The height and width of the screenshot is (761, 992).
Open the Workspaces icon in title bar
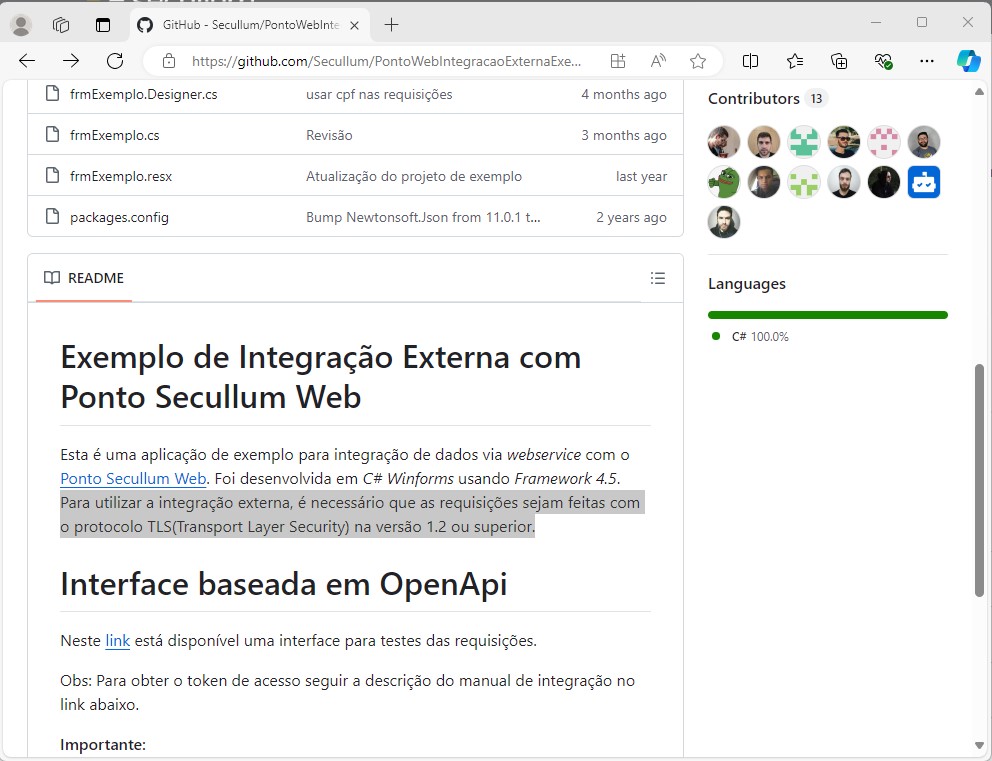[61, 25]
